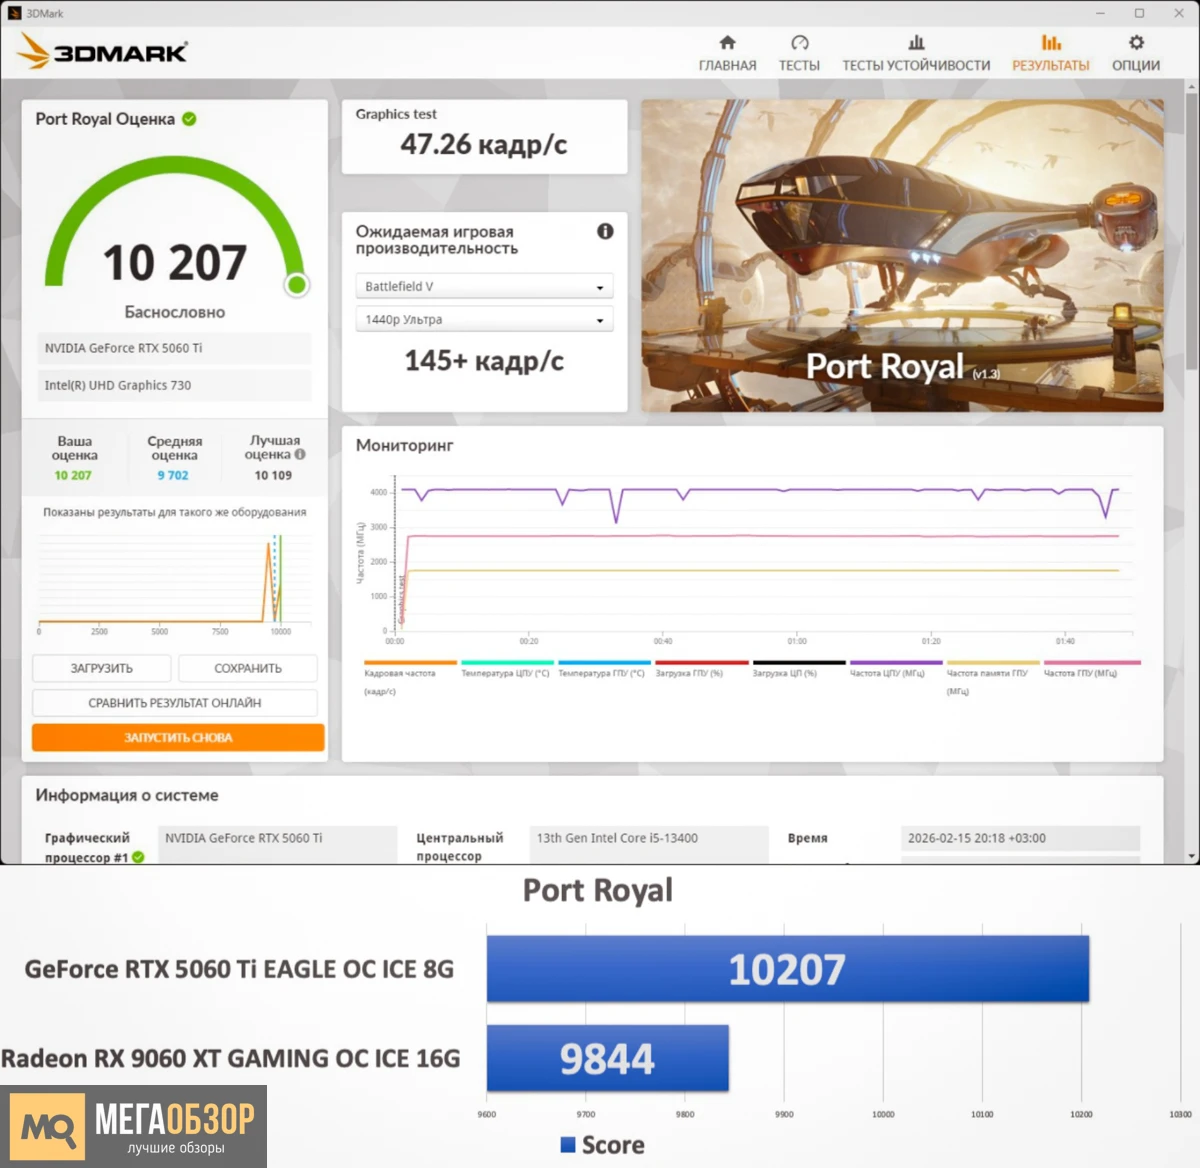This screenshot has width=1200, height=1168.
Task: Expand the NVIDIA GeForce RTX 5060 Ti entry
Action: point(173,348)
